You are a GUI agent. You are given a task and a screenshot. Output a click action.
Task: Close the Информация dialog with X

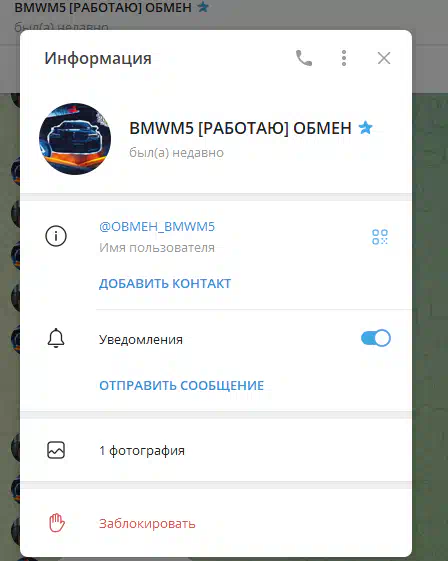point(384,58)
